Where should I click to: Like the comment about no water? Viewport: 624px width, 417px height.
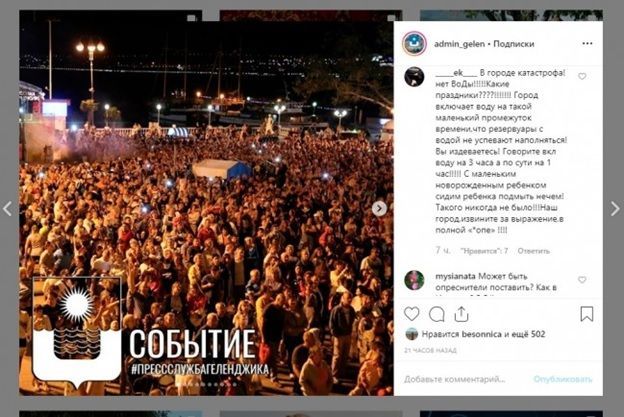click(582, 76)
